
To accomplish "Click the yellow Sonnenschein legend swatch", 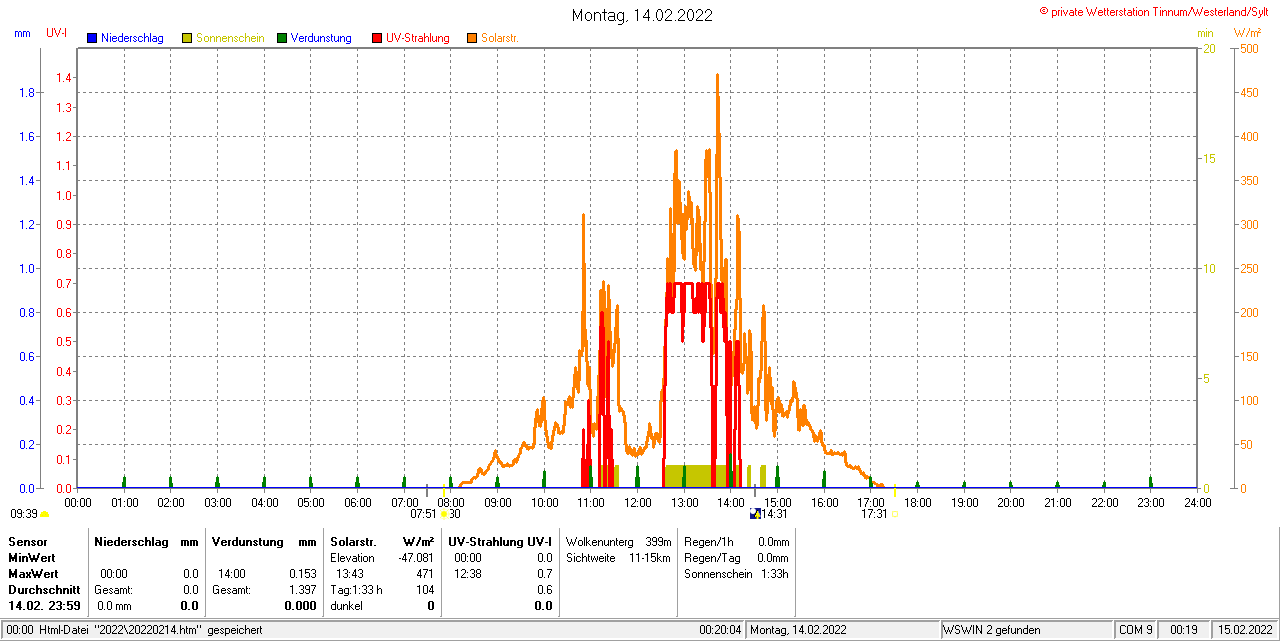I will pyautogui.click(x=188, y=38).
